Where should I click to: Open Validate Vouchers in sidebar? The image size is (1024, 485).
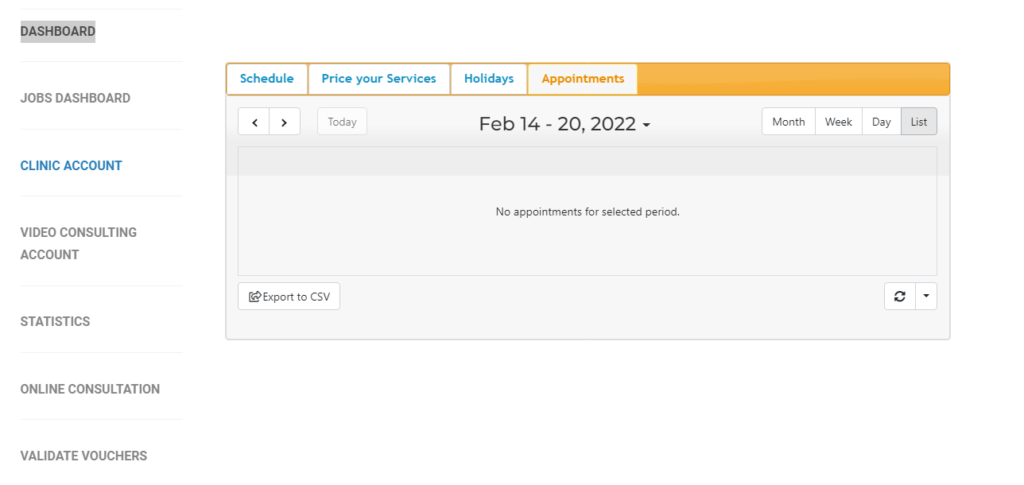(84, 456)
